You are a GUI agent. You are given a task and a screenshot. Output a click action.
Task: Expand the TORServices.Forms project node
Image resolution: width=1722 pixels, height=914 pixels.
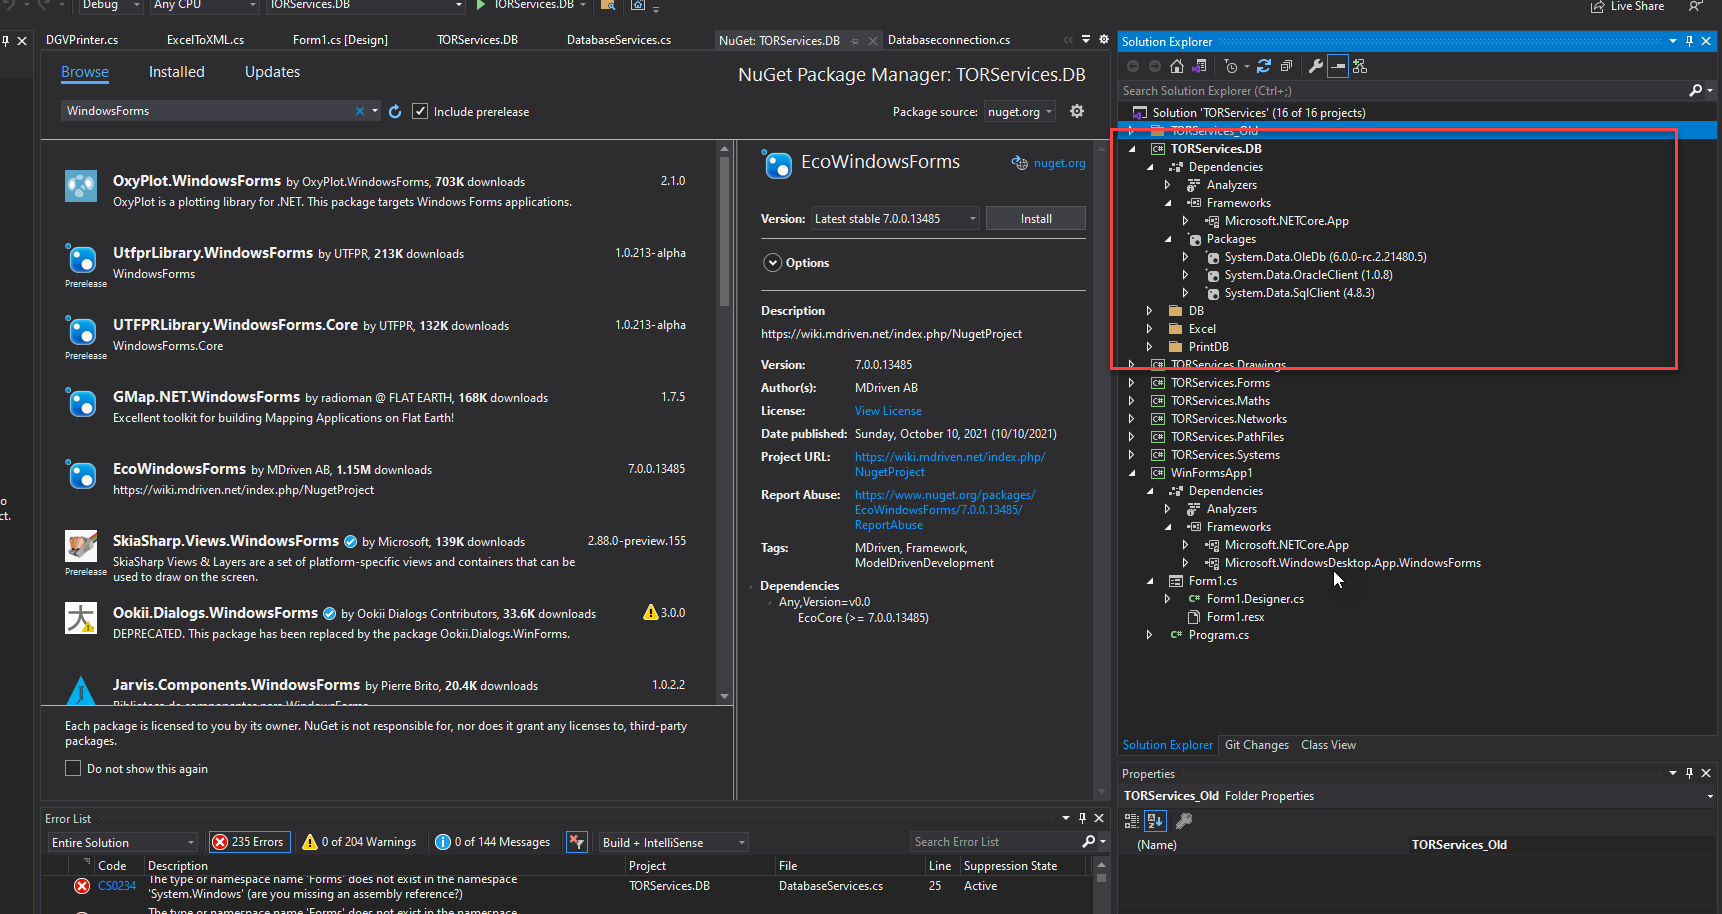[x=1132, y=383]
